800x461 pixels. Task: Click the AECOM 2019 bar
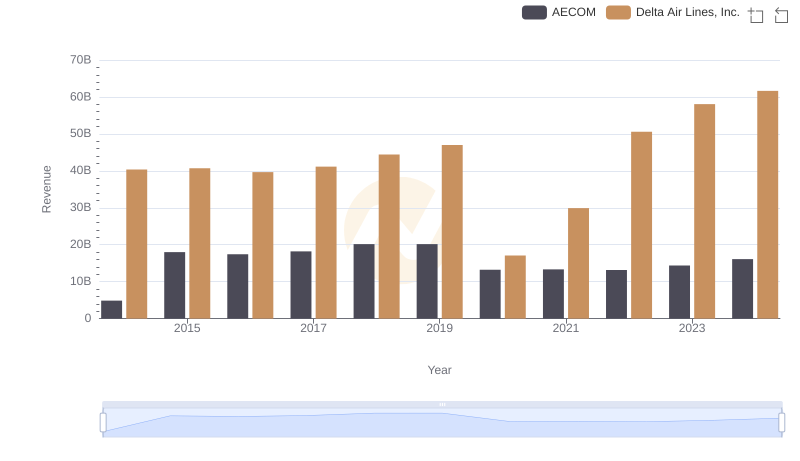[427, 281]
